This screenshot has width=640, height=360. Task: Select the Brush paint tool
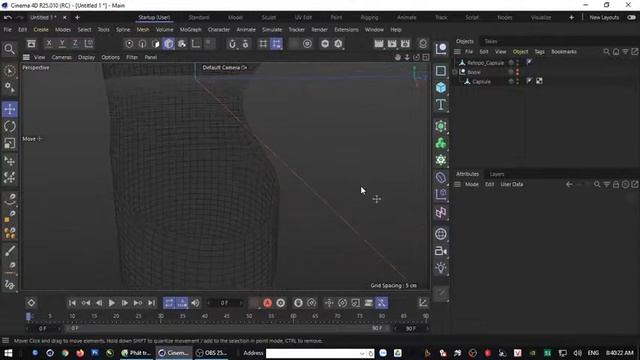(x=10, y=251)
